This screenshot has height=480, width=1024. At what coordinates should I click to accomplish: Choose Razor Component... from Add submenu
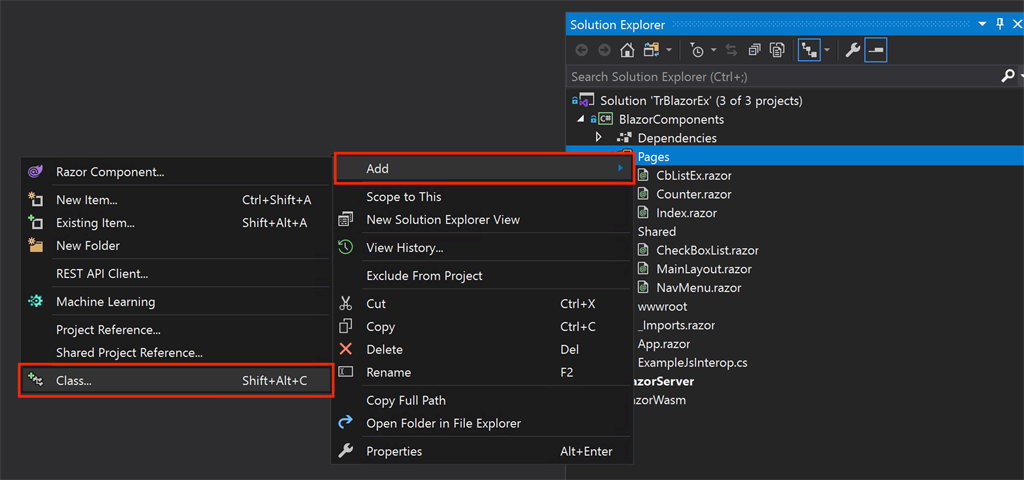(x=176, y=172)
